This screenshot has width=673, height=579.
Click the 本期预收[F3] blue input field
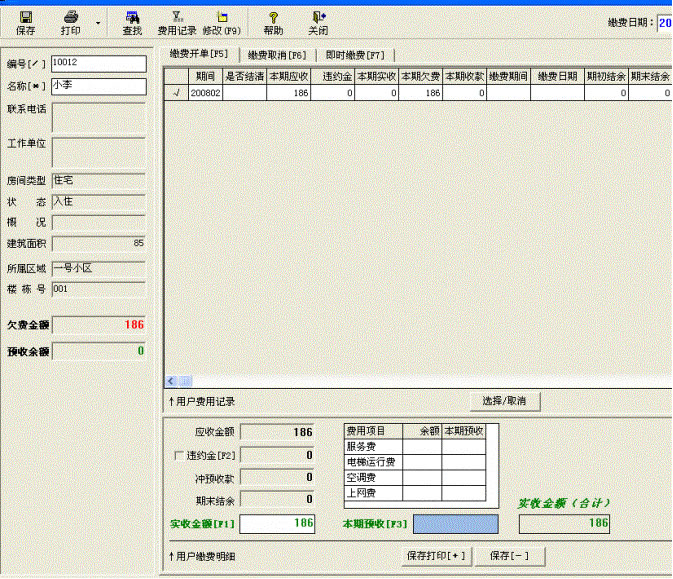456,524
